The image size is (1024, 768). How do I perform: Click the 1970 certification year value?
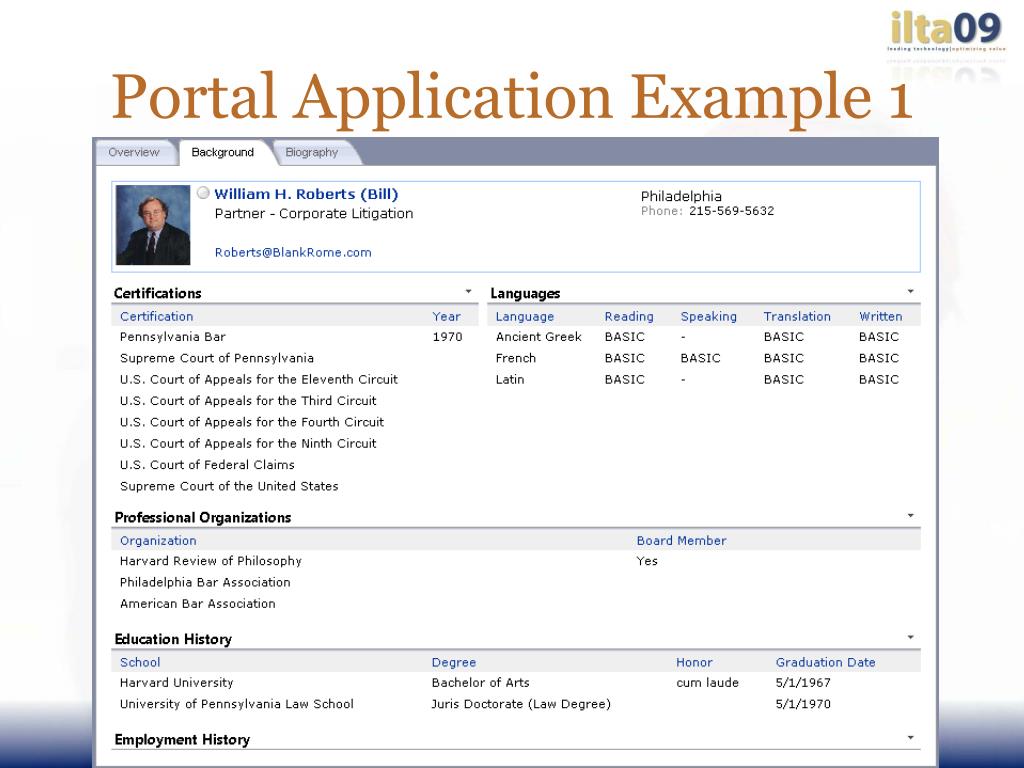pyautogui.click(x=447, y=337)
